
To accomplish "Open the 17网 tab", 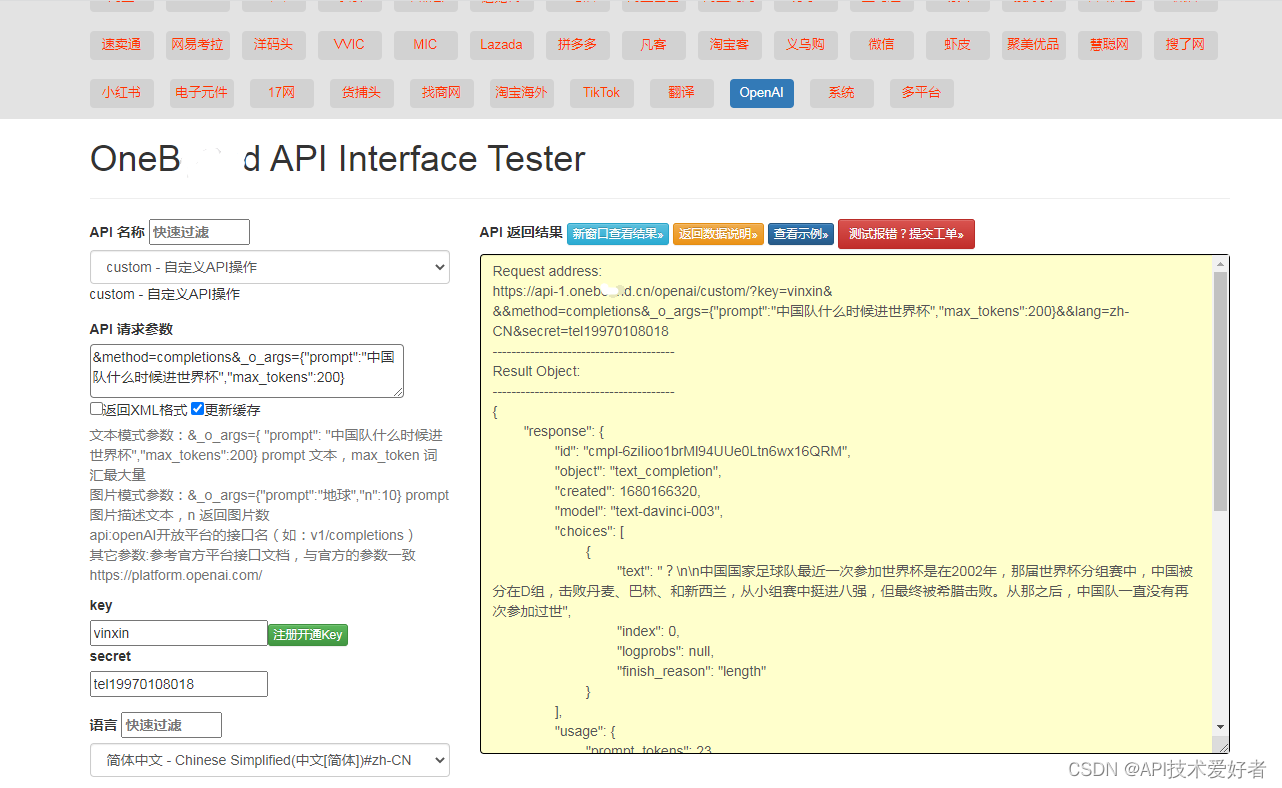I will click(281, 93).
